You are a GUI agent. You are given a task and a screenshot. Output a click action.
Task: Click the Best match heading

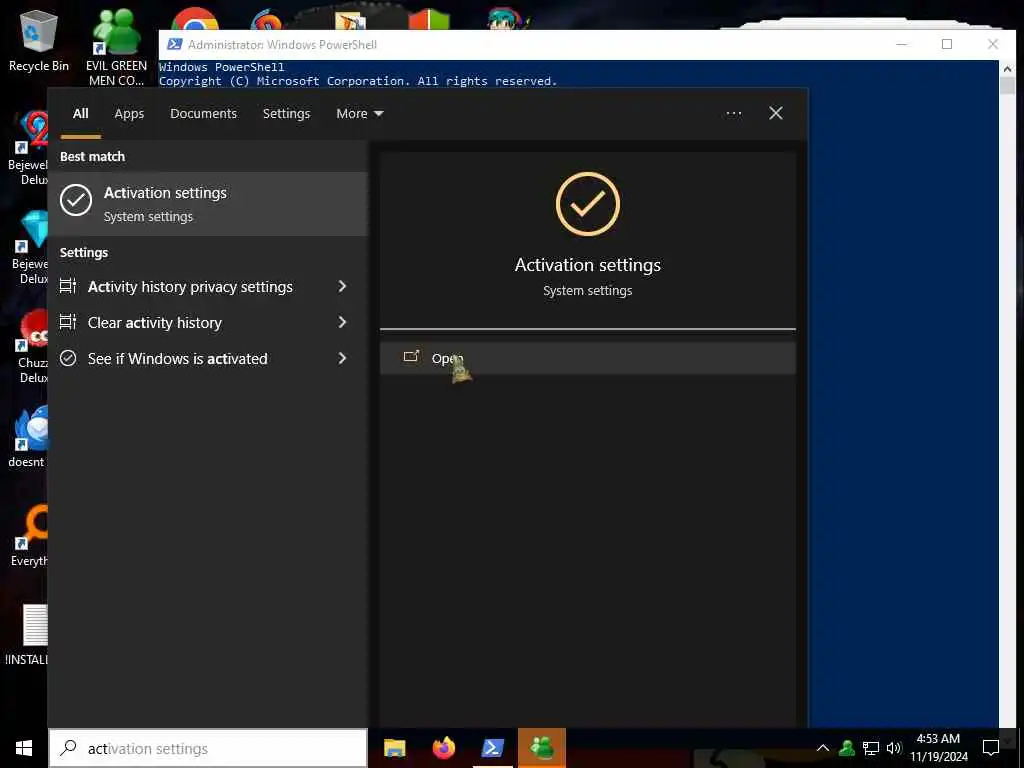(92, 157)
